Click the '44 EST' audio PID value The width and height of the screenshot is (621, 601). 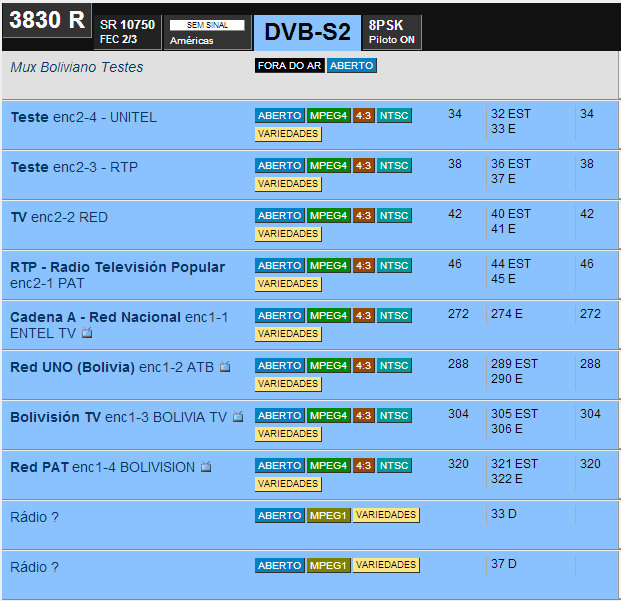pos(511,264)
